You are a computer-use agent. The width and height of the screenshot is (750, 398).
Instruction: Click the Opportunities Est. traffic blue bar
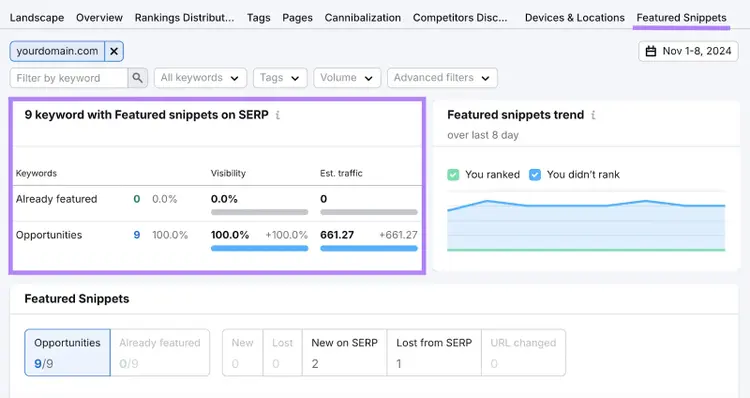[369, 248]
